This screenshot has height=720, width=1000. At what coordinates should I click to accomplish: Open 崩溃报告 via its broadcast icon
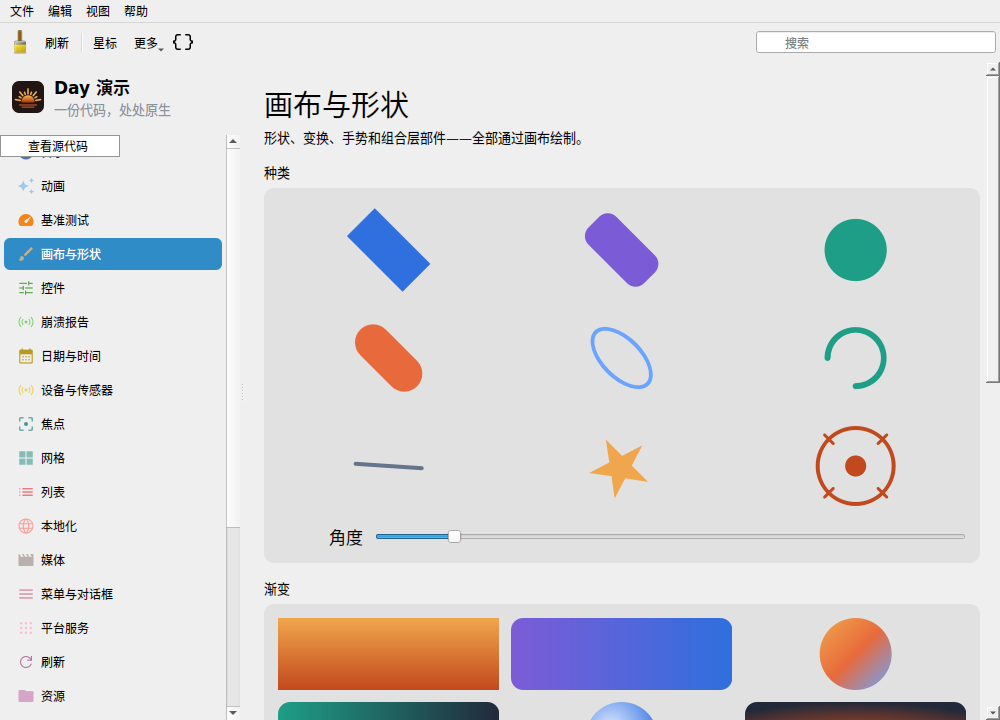pyautogui.click(x=26, y=322)
